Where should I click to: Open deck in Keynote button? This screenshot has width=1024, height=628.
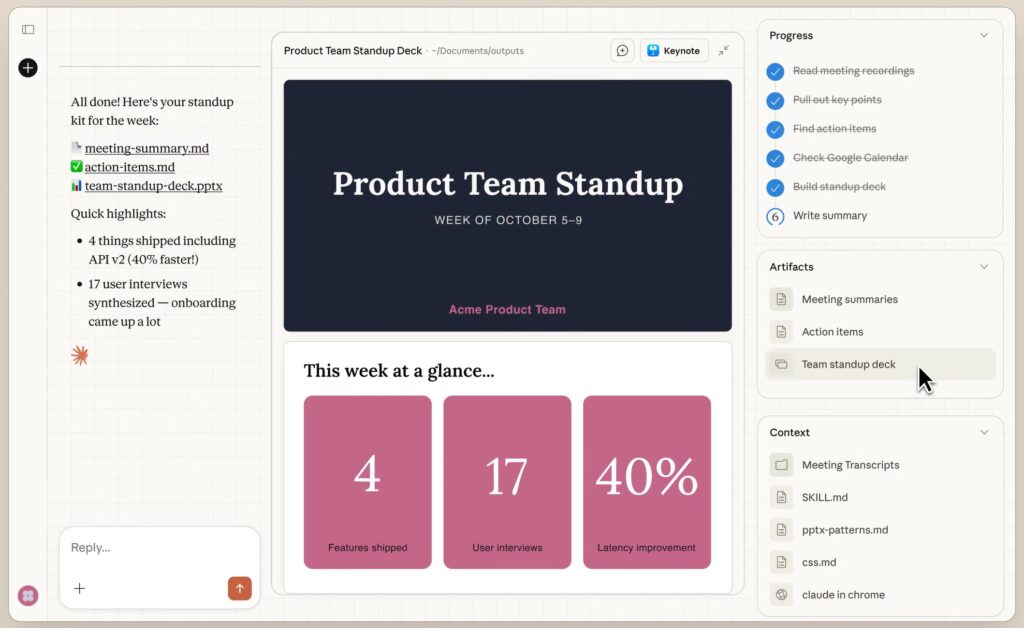(674, 51)
